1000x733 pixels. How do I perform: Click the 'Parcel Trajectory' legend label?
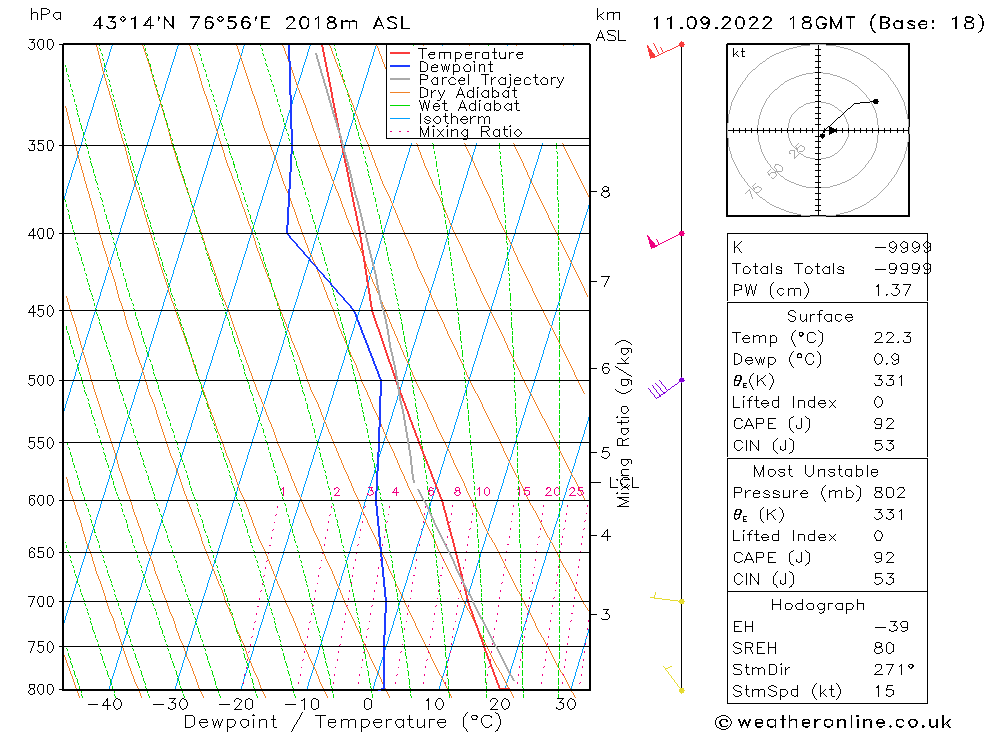pyautogui.click(x=491, y=80)
